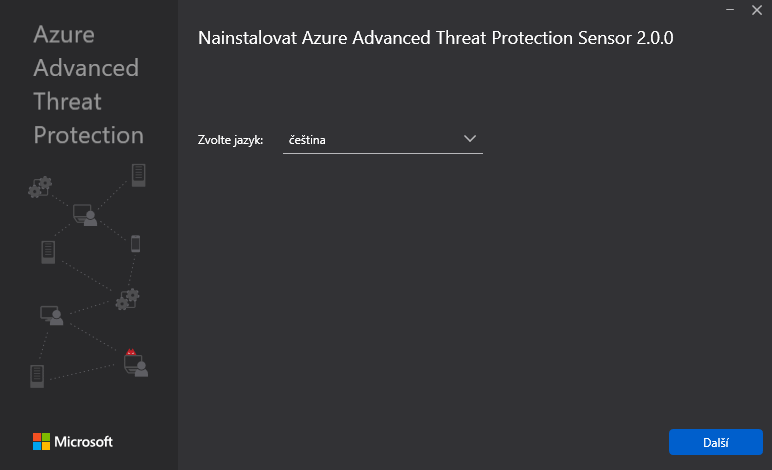Screen dimensions: 772x470
Task: Click the bottom-left server icon in diagram
Action: pos(37,376)
